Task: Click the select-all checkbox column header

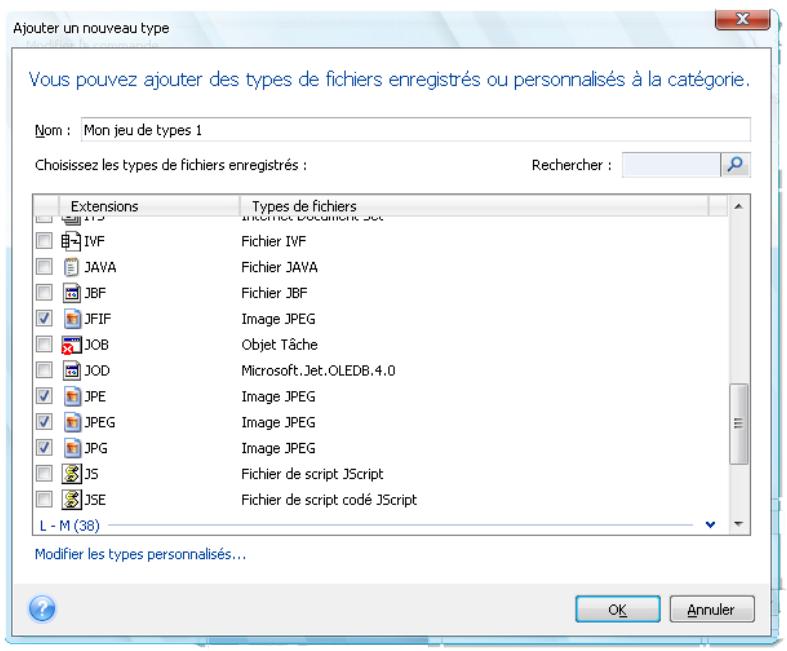Action: click(46, 206)
